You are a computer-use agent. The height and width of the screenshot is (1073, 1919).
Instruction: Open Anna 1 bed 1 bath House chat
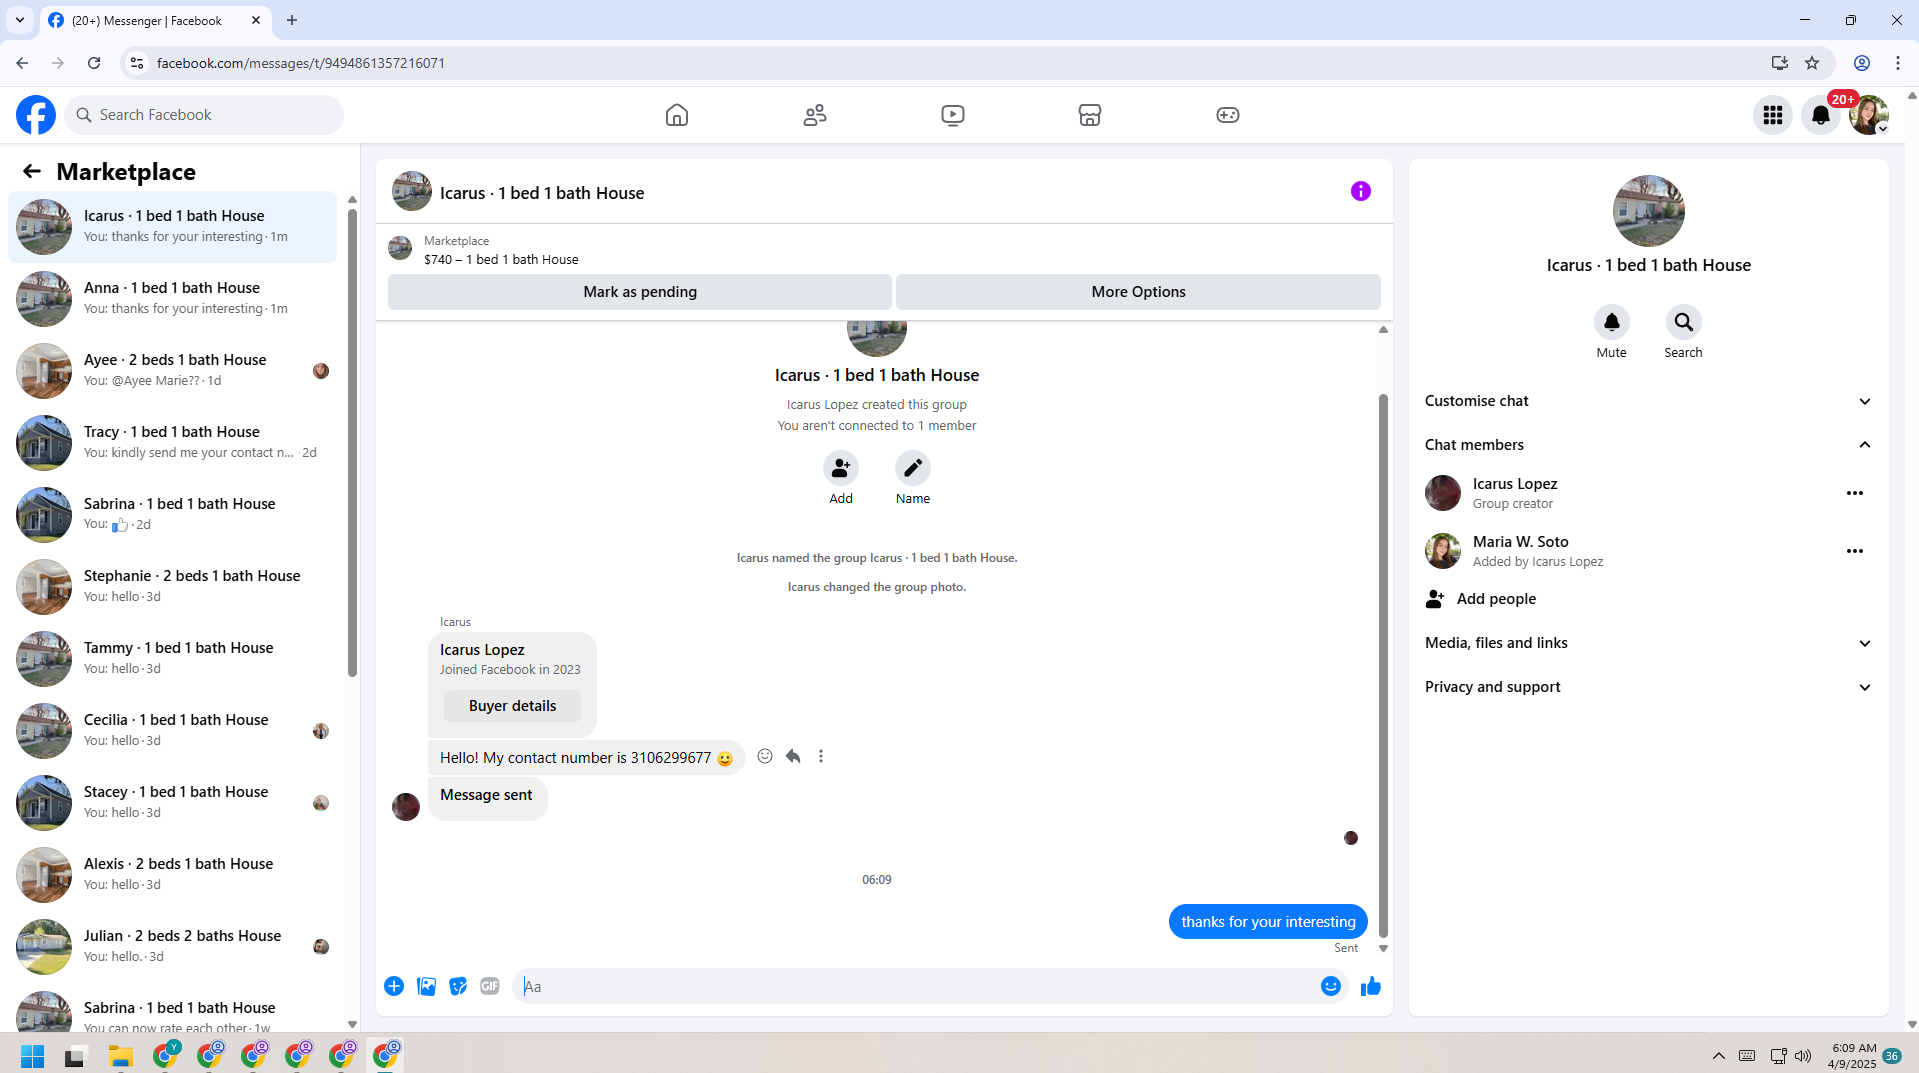click(173, 299)
